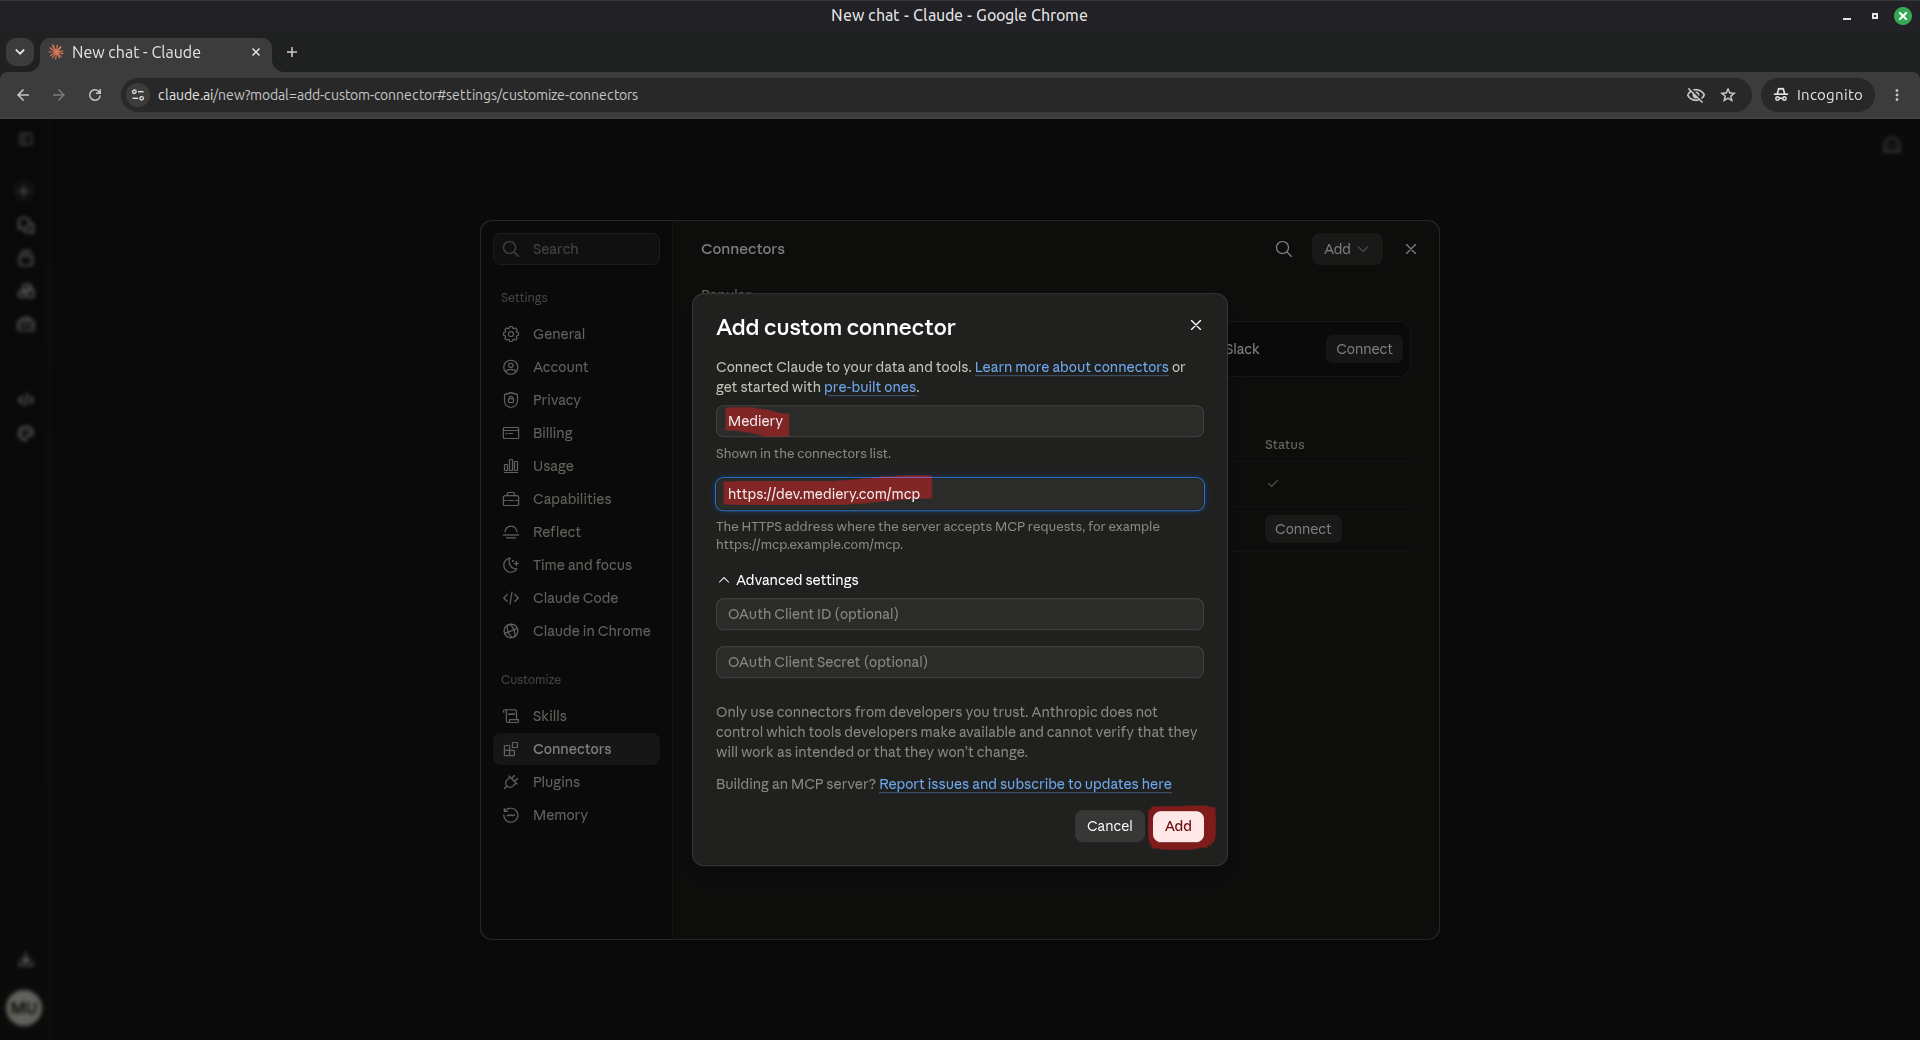Image resolution: width=1920 pixels, height=1040 pixels.
Task: Click the Connect button beside Slack
Action: click(x=1364, y=349)
